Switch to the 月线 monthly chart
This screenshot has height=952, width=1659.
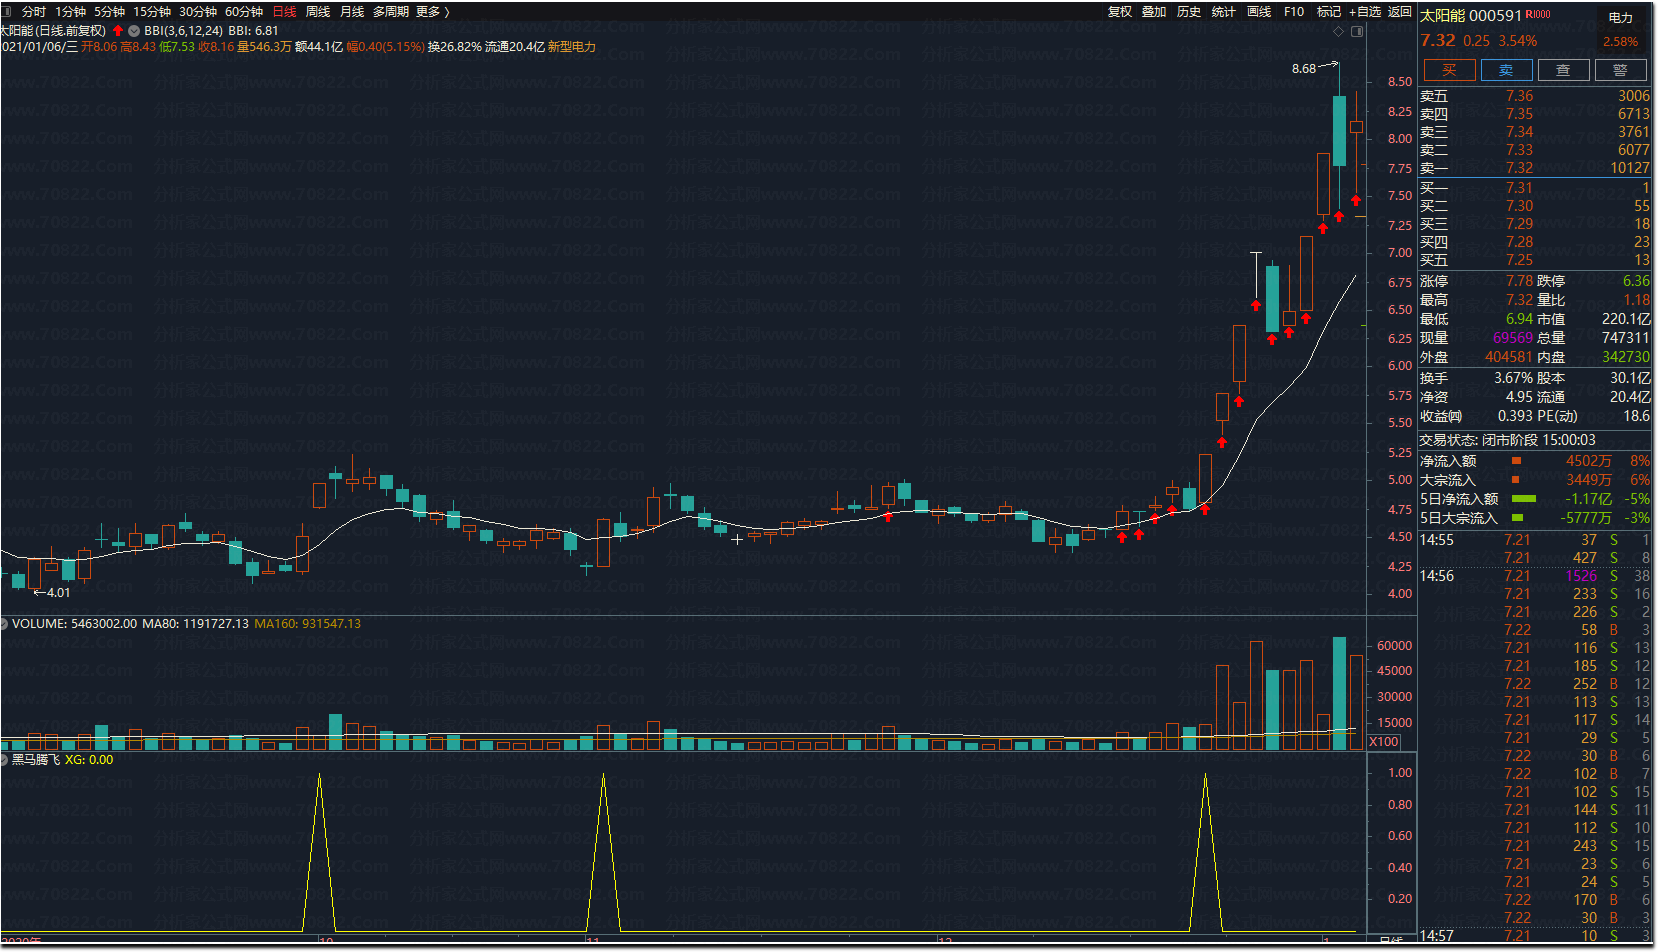pos(352,12)
